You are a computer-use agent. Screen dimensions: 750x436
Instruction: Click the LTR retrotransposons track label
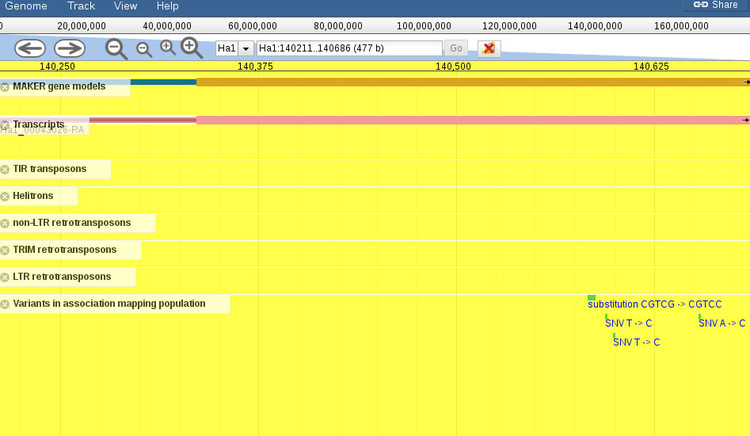(x=62, y=277)
